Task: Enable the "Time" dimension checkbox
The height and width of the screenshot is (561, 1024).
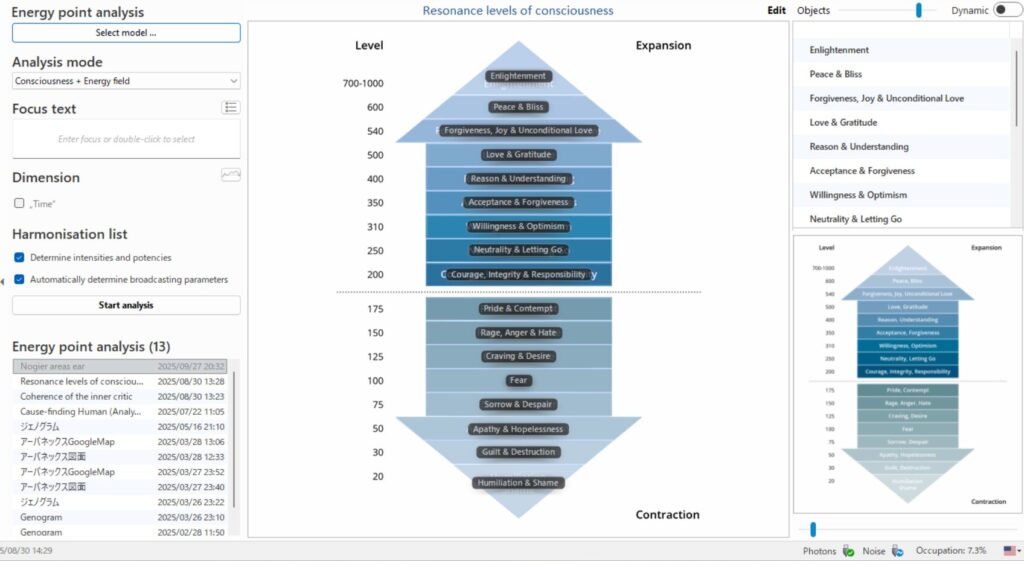Action: pyautogui.click(x=19, y=203)
